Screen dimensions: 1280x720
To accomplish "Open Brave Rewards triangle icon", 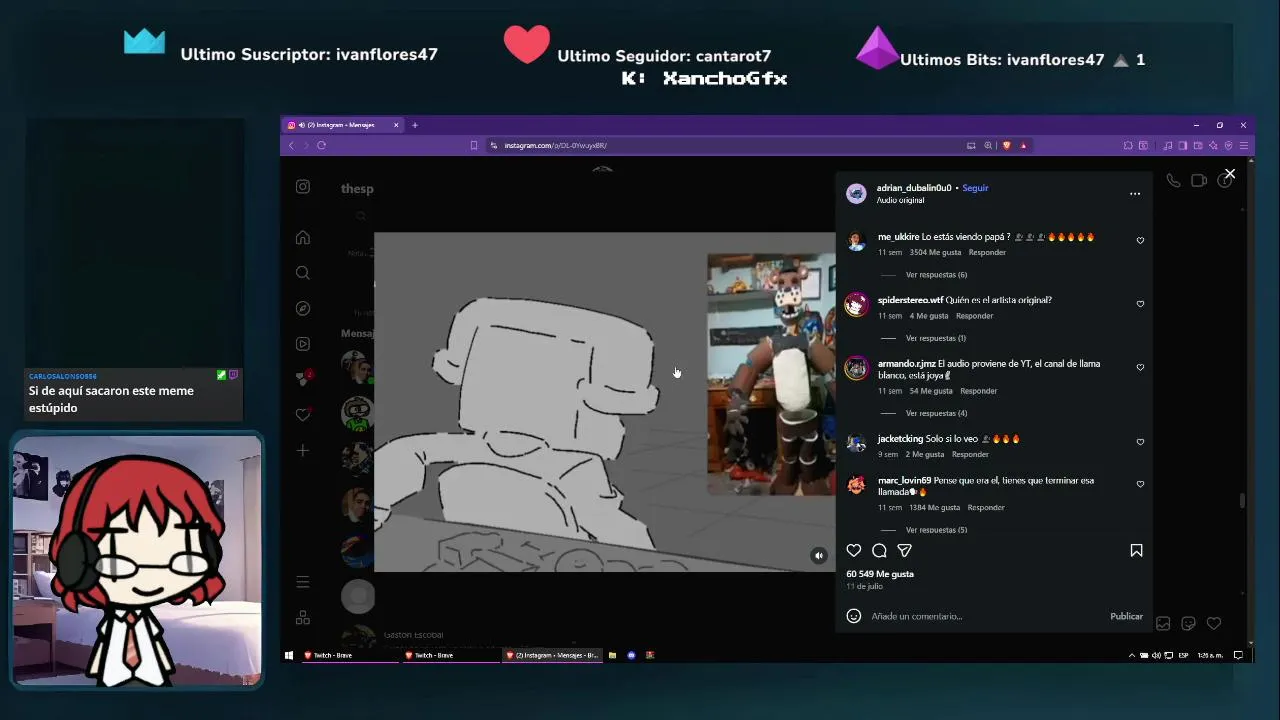I will tap(1023, 145).
